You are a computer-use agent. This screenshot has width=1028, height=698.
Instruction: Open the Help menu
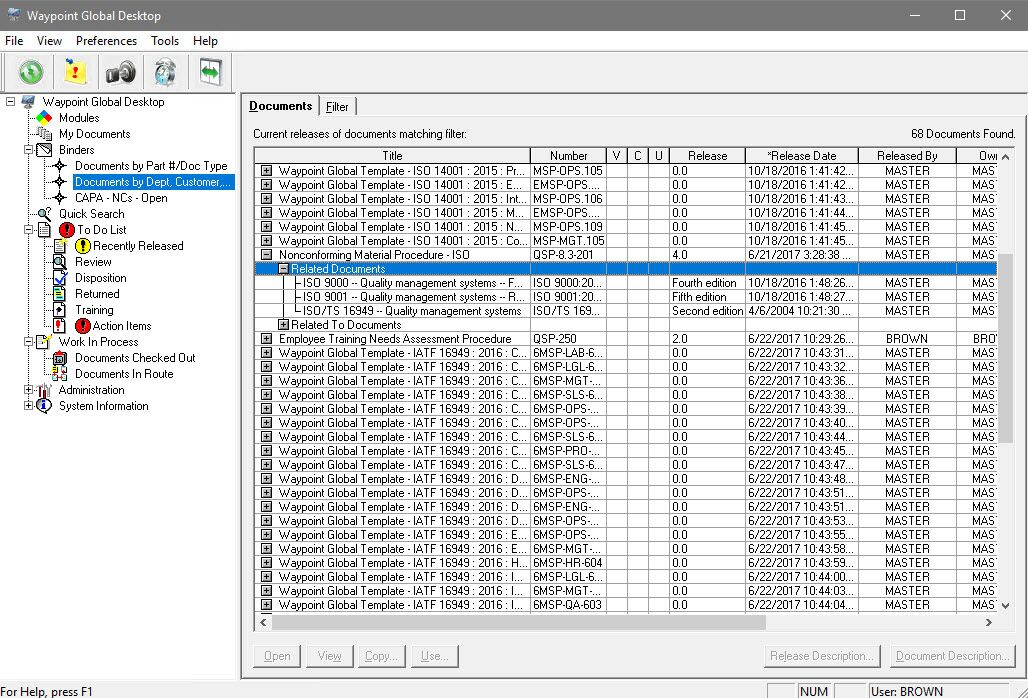point(205,41)
